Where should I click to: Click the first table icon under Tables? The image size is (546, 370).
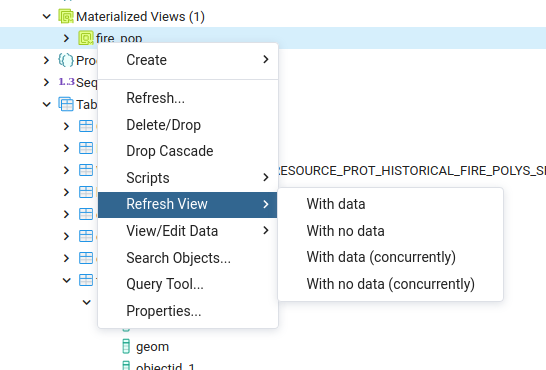86,126
